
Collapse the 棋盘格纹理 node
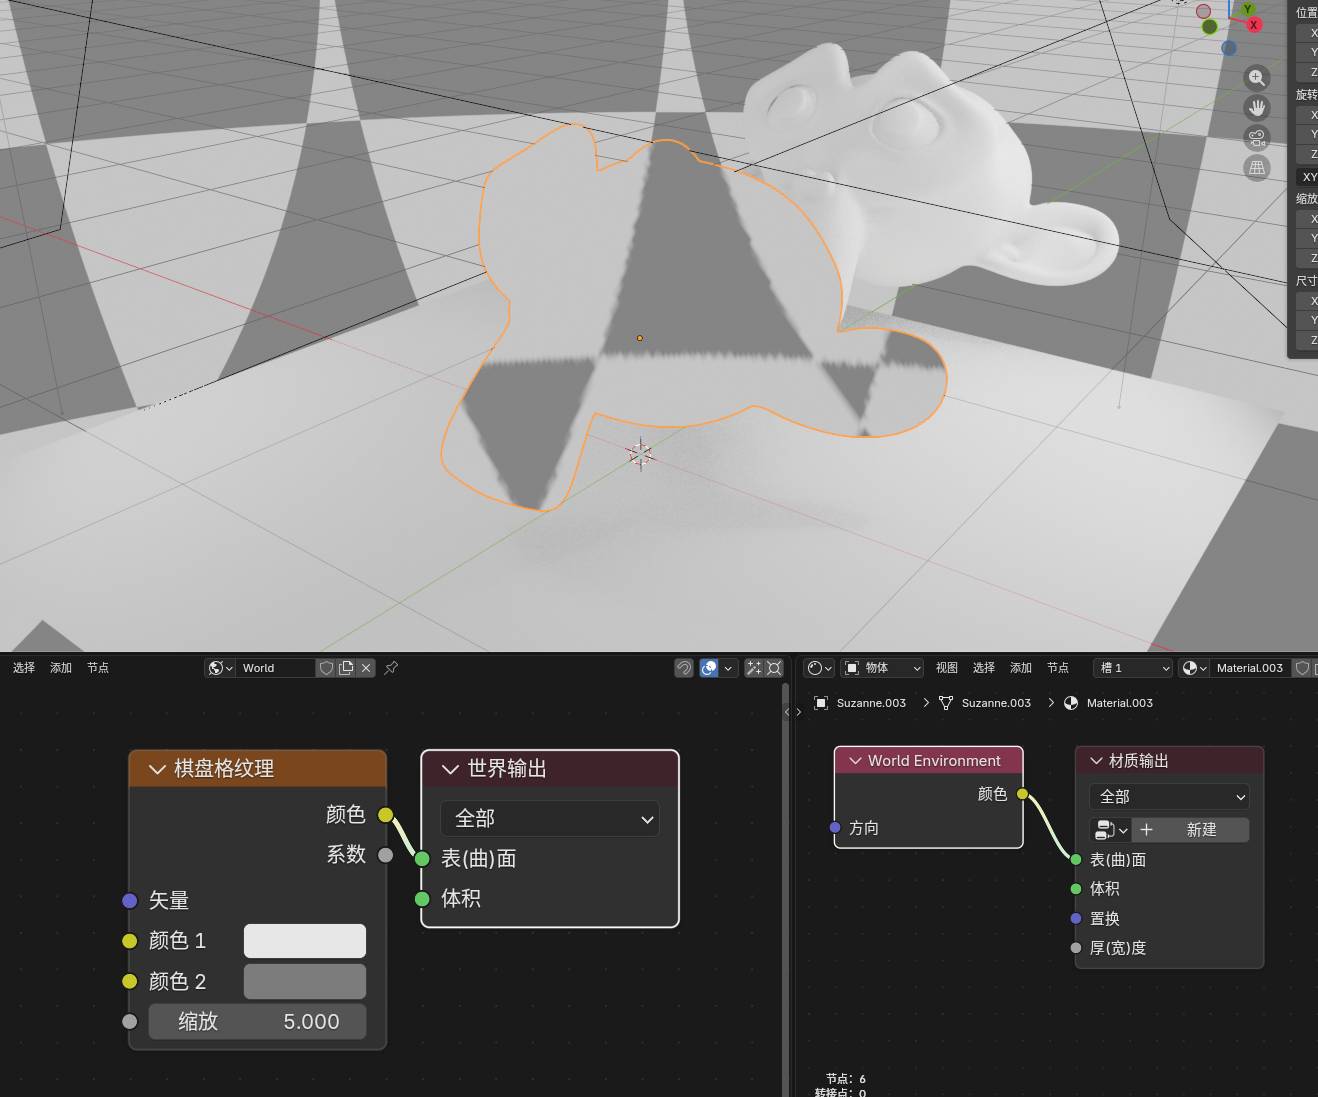(x=157, y=769)
